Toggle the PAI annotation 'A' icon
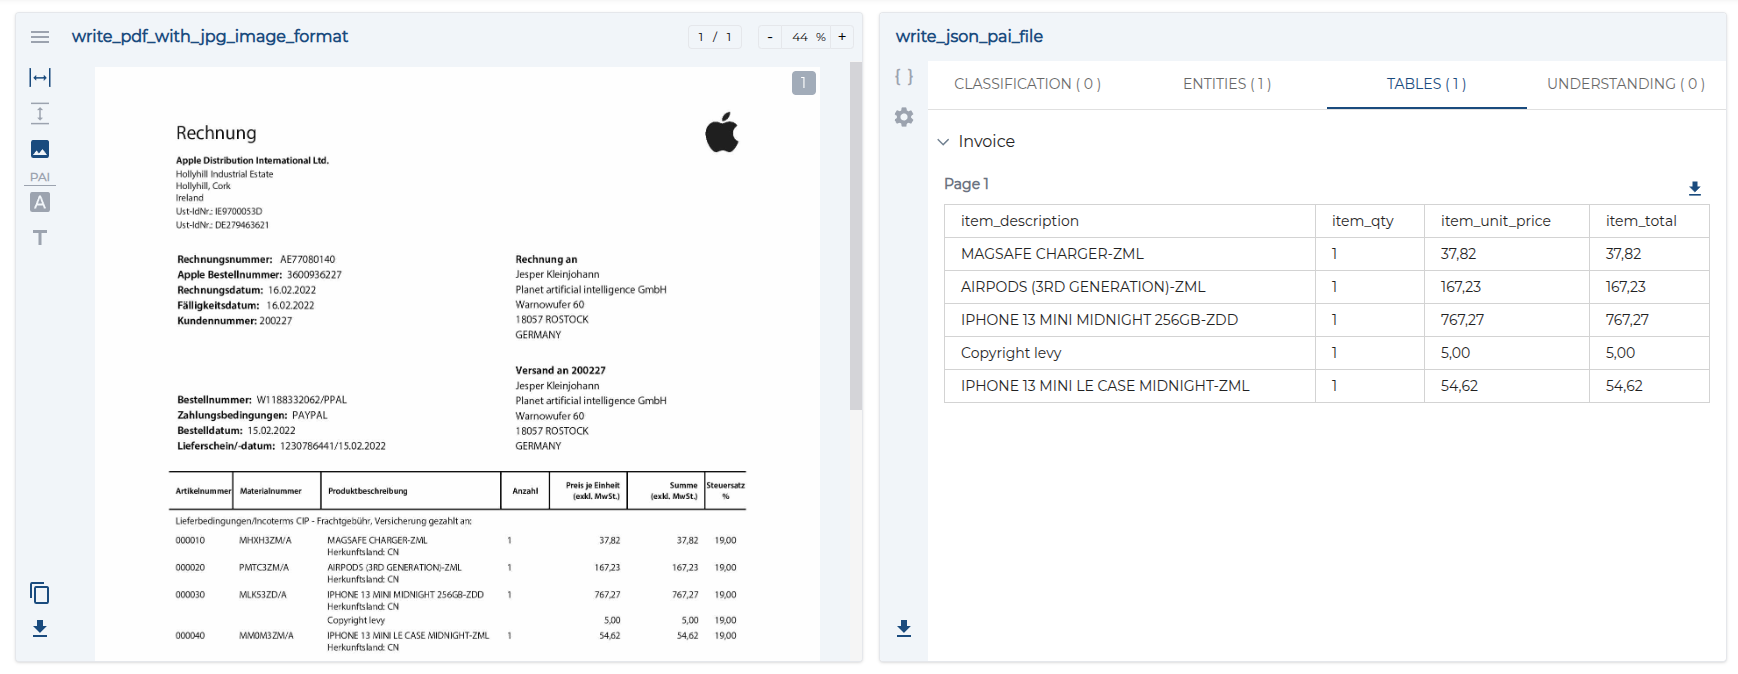The image size is (1738, 674). (x=40, y=202)
